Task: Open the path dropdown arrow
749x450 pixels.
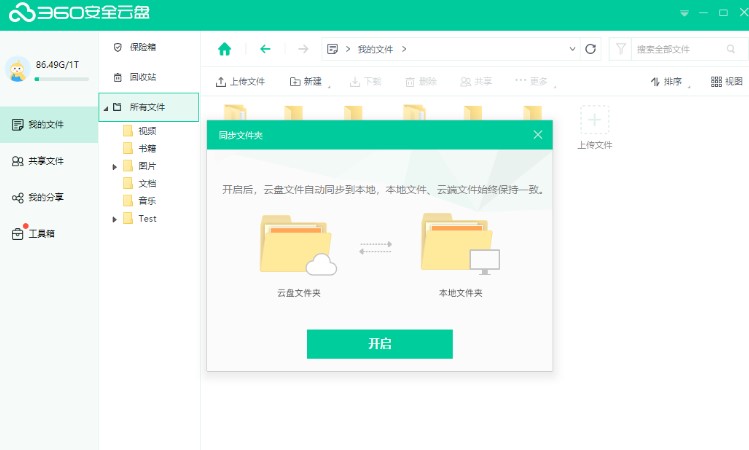Action: point(572,49)
